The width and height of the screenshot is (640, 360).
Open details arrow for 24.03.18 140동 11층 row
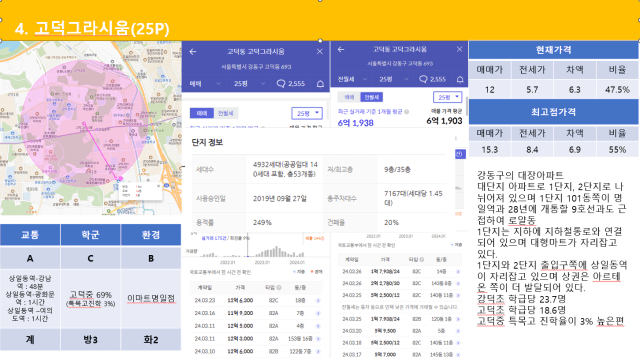(458, 342)
